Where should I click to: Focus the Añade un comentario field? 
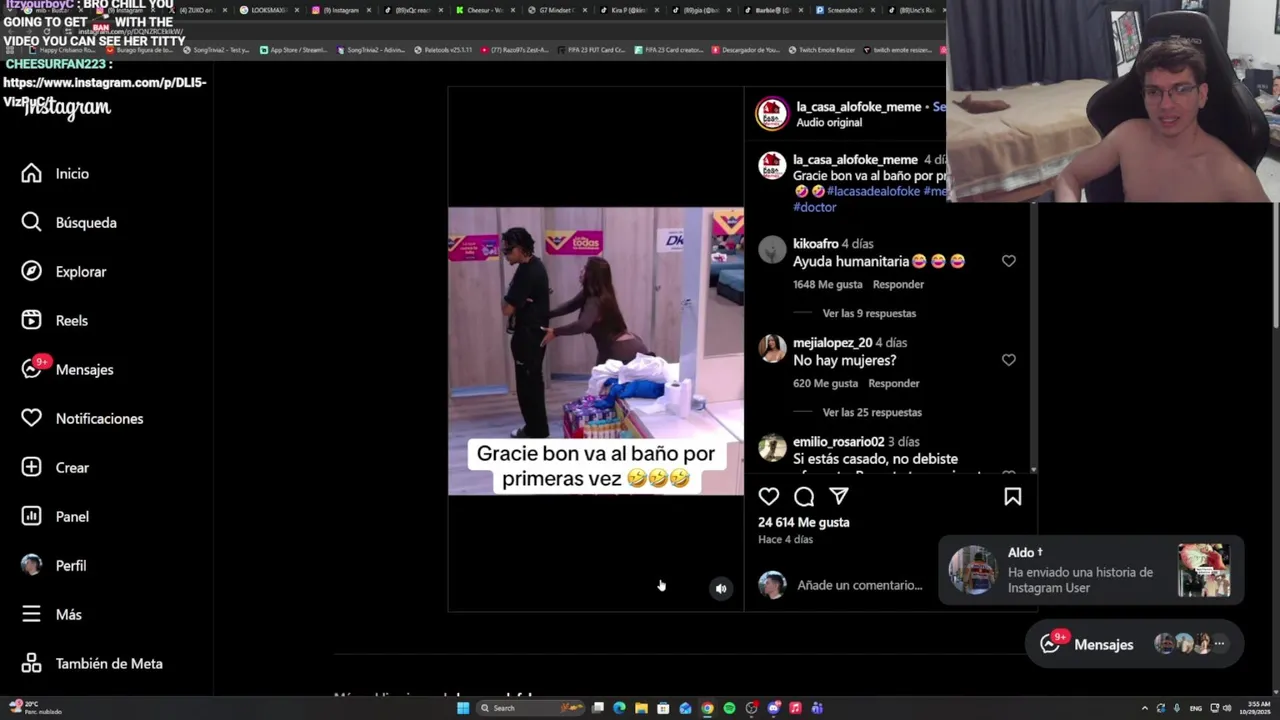[x=860, y=585]
